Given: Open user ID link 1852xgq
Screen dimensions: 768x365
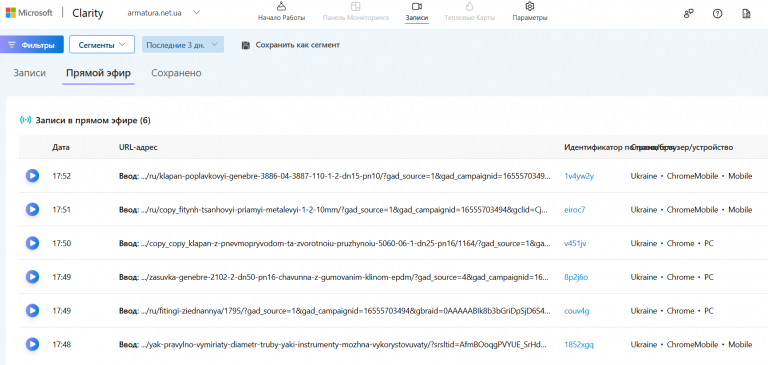Looking at the screenshot, I should [579, 345].
